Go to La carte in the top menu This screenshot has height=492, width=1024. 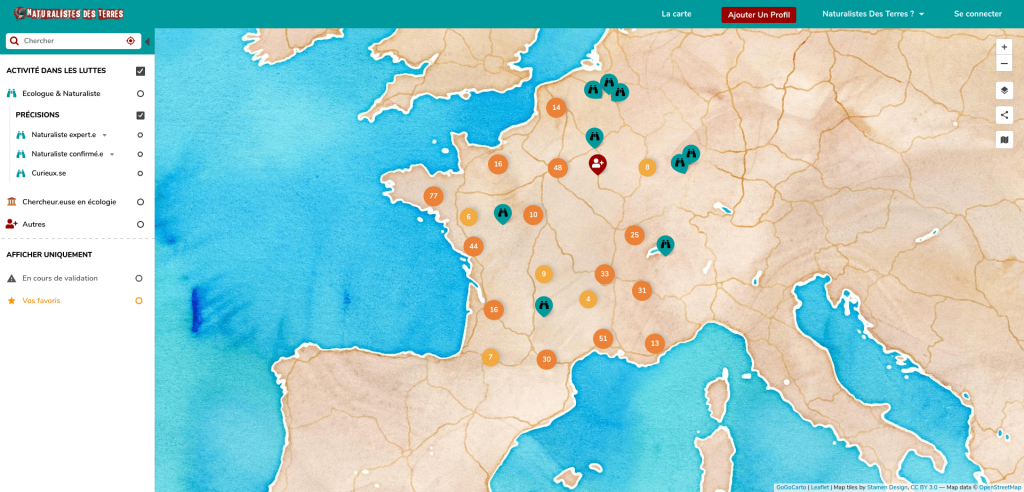click(x=676, y=14)
